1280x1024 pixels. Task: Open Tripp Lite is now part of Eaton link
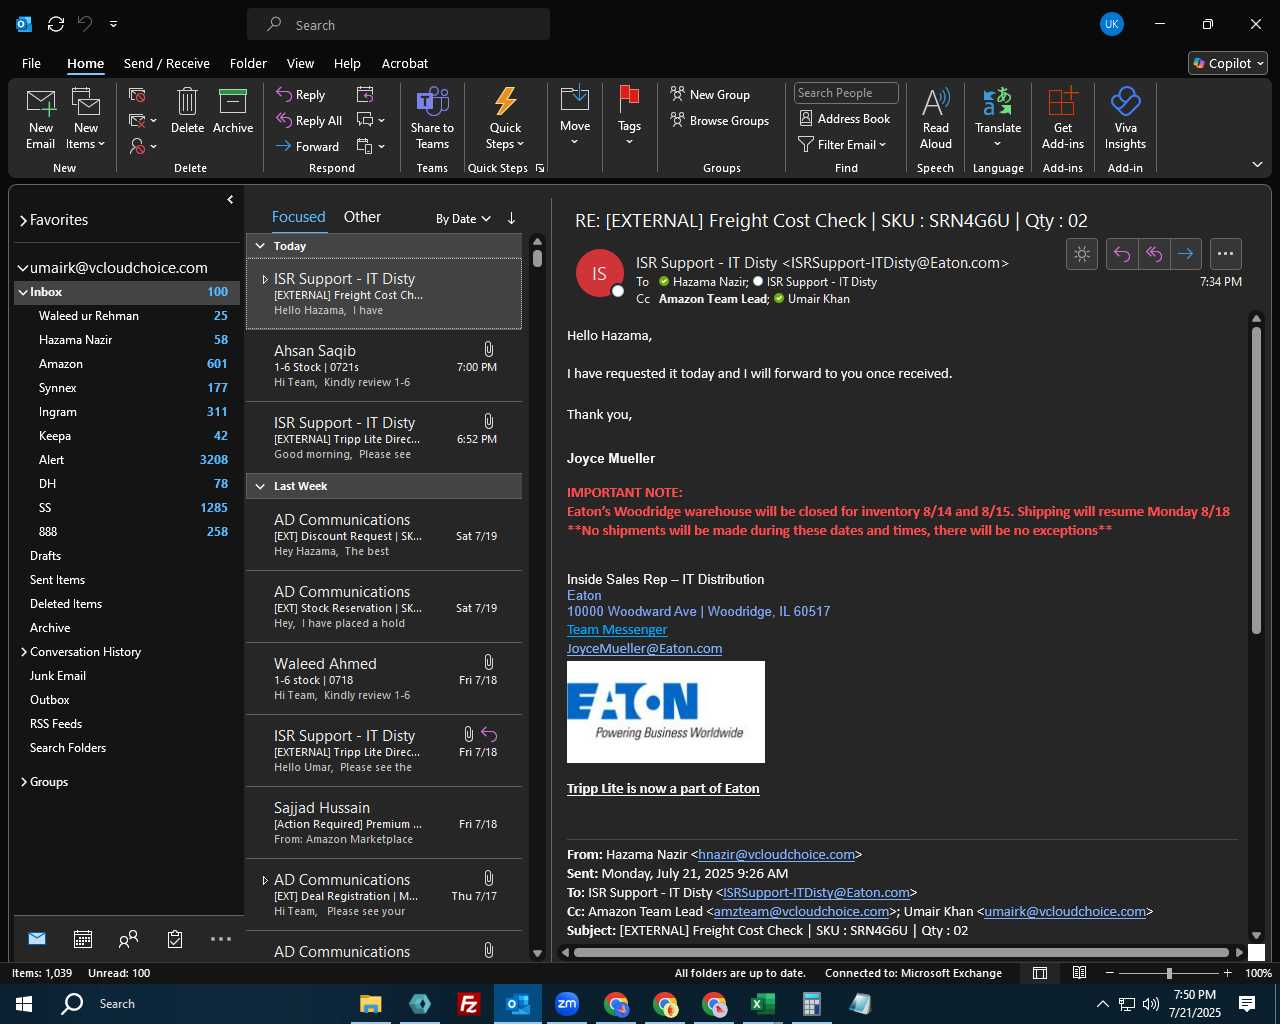click(663, 789)
